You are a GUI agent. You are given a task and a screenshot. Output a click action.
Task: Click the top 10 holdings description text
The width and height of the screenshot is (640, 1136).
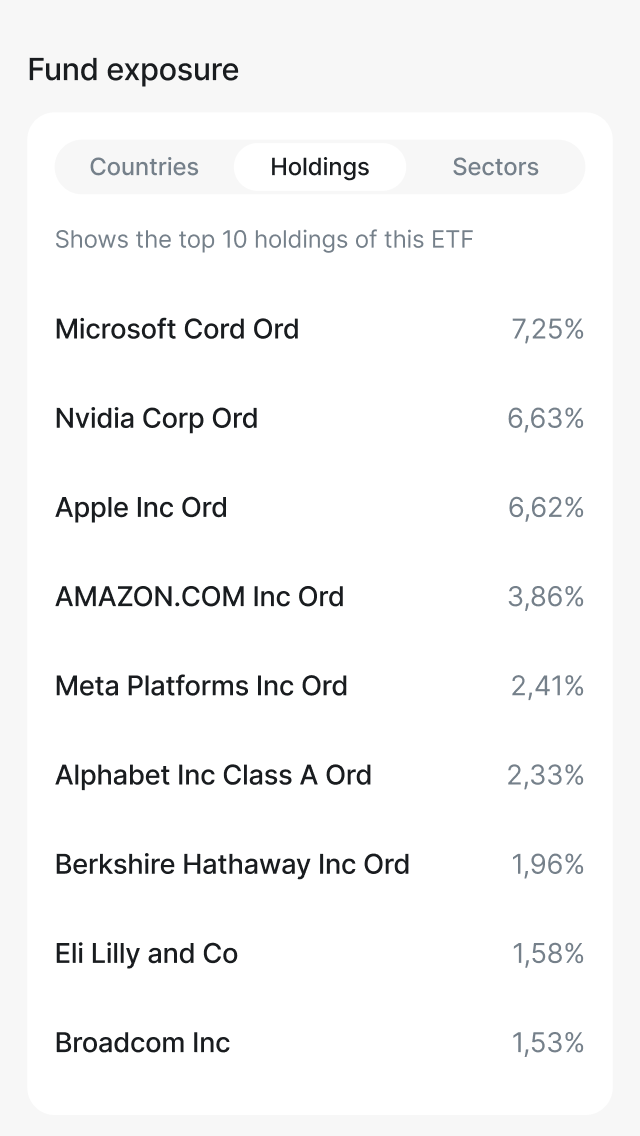coord(265,239)
